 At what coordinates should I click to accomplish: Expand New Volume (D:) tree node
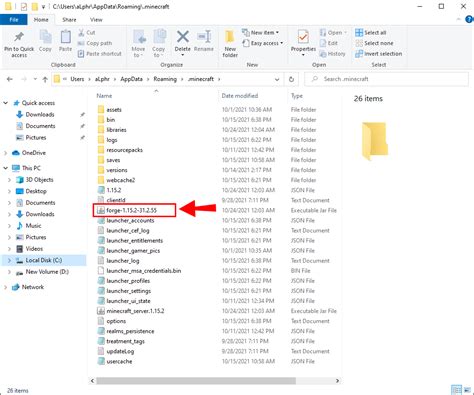pyautogui.click(x=9, y=272)
